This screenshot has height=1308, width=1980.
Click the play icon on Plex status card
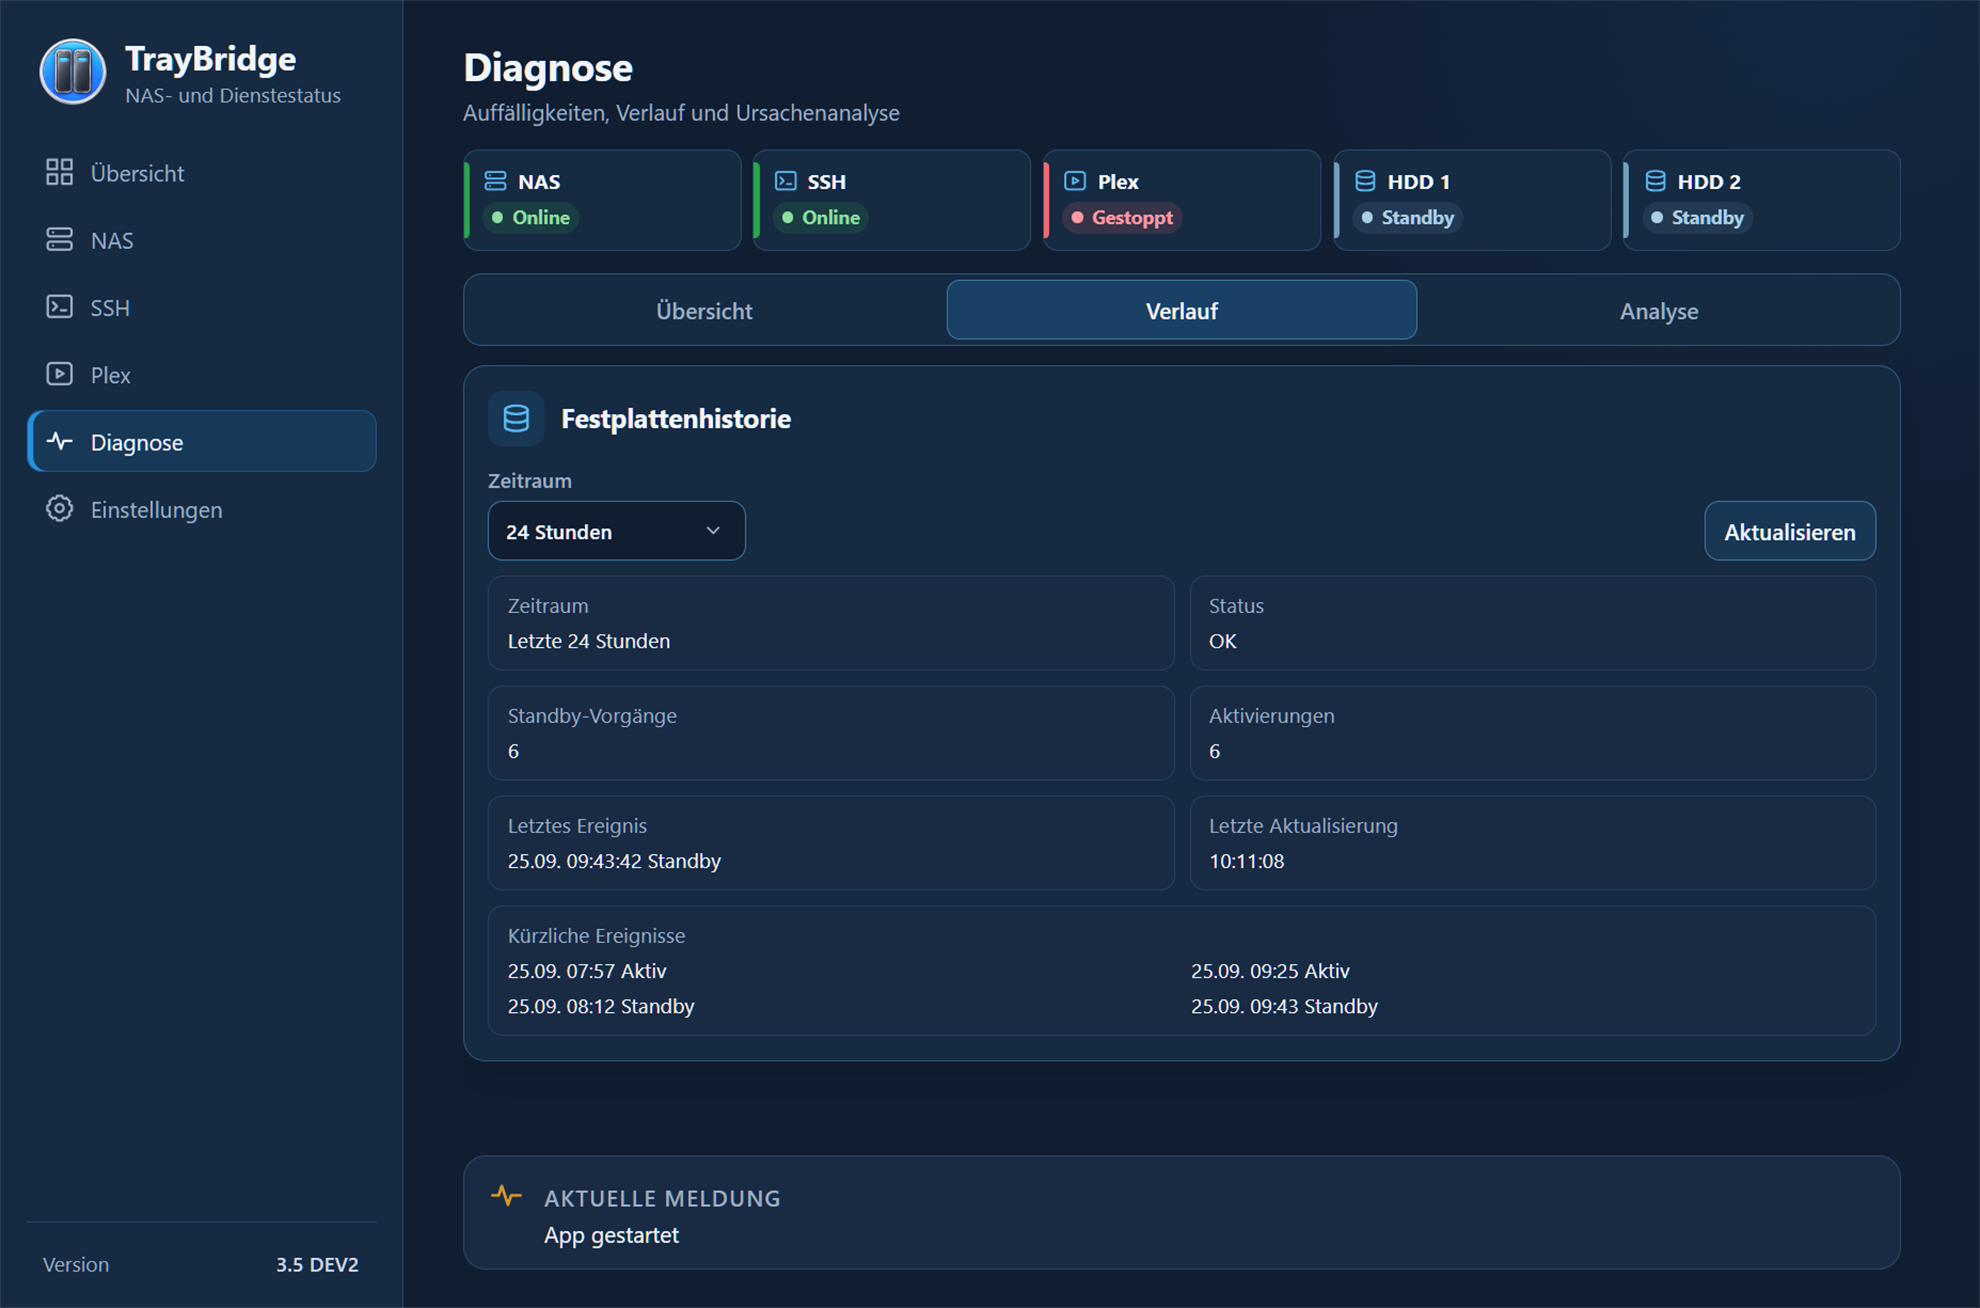[x=1075, y=181]
